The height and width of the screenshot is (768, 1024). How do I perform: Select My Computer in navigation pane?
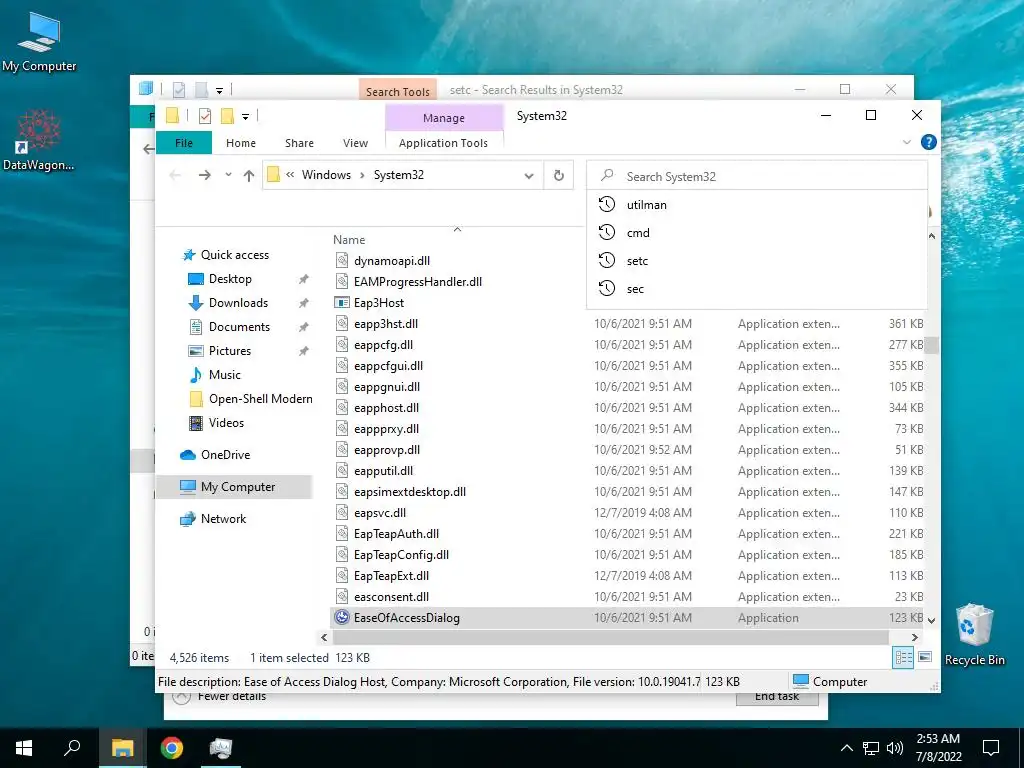[234, 487]
